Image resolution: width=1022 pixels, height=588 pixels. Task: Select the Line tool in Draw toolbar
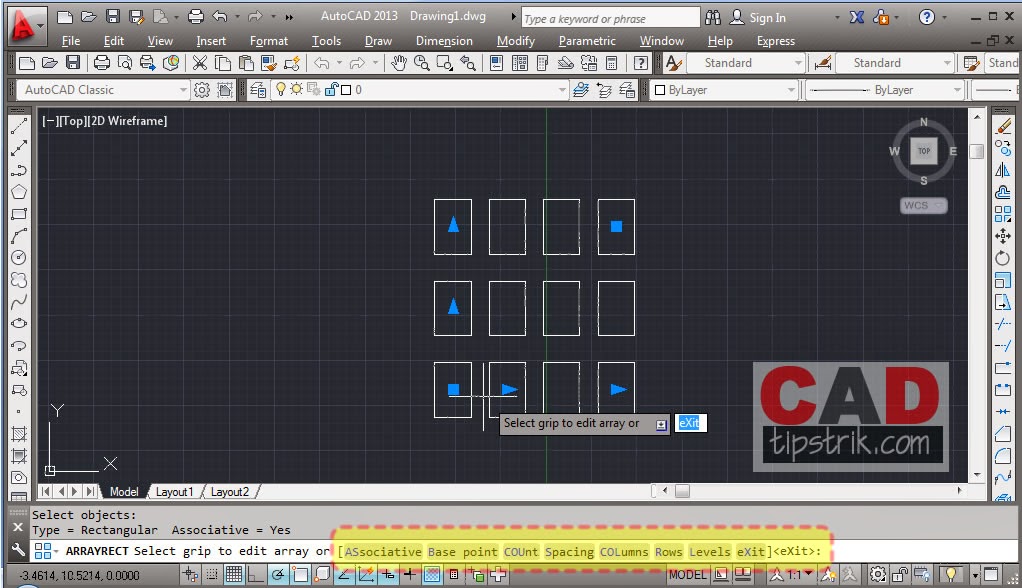click(19, 126)
